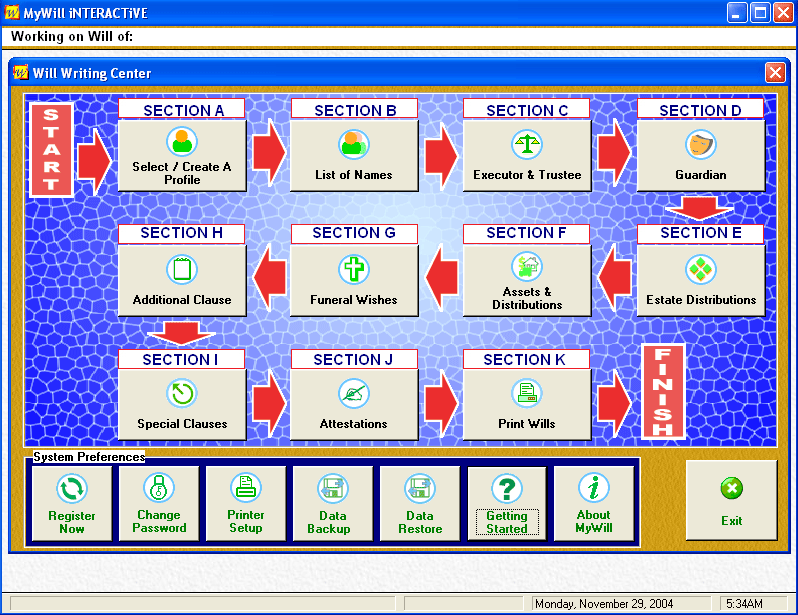Viewport: 798px width, 615px height.
Task: Click the SECTION E header label
Action: [x=700, y=234]
